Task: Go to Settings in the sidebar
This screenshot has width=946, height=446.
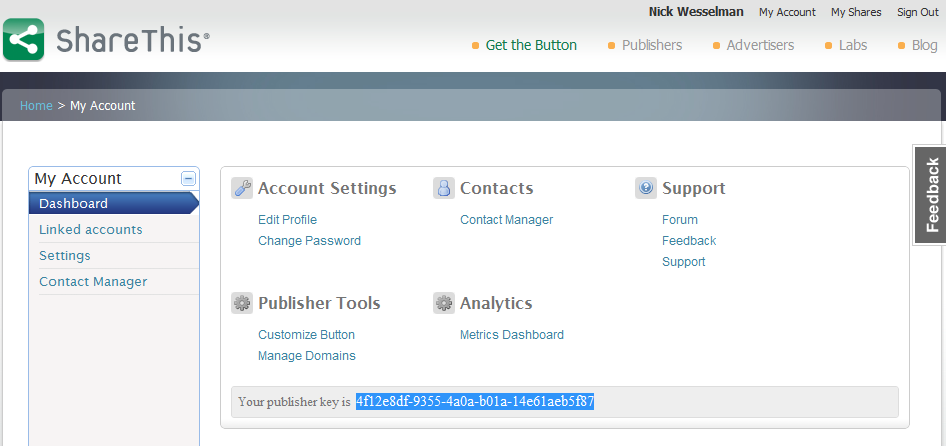Action: point(65,256)
